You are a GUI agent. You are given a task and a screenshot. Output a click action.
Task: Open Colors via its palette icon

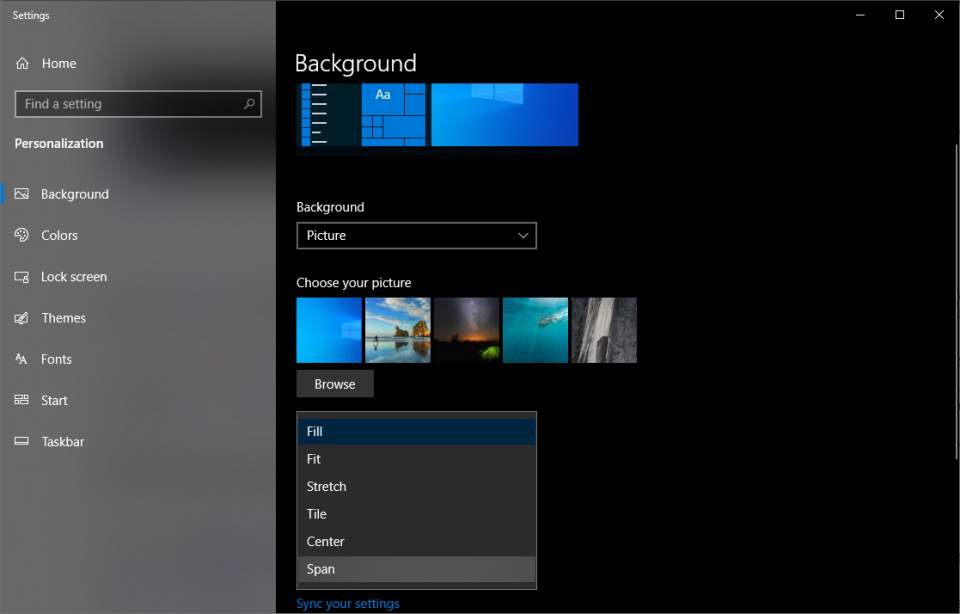click(x=22, y=235)
